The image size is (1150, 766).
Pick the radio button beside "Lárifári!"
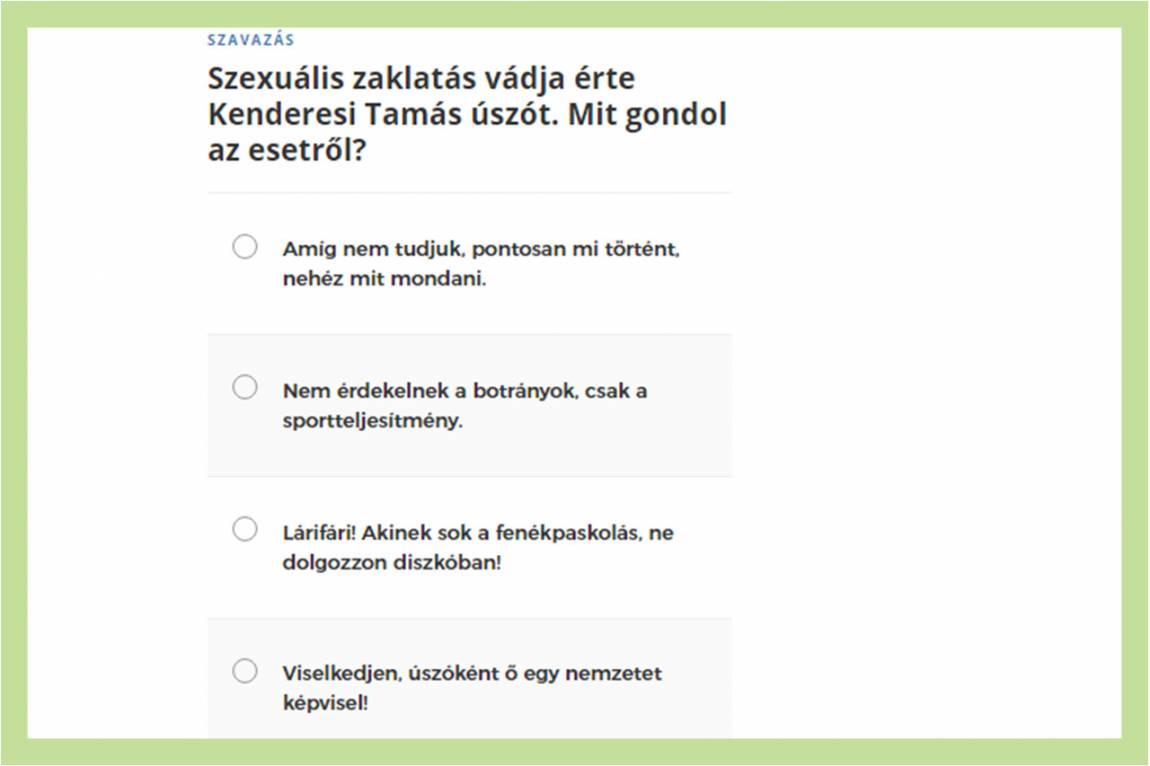tap(245, 529)
